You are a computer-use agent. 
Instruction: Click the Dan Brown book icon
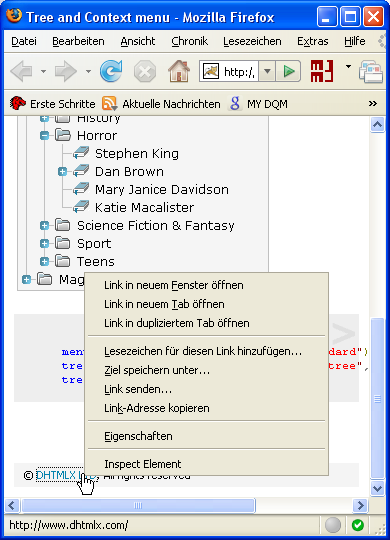click(81, 171)
